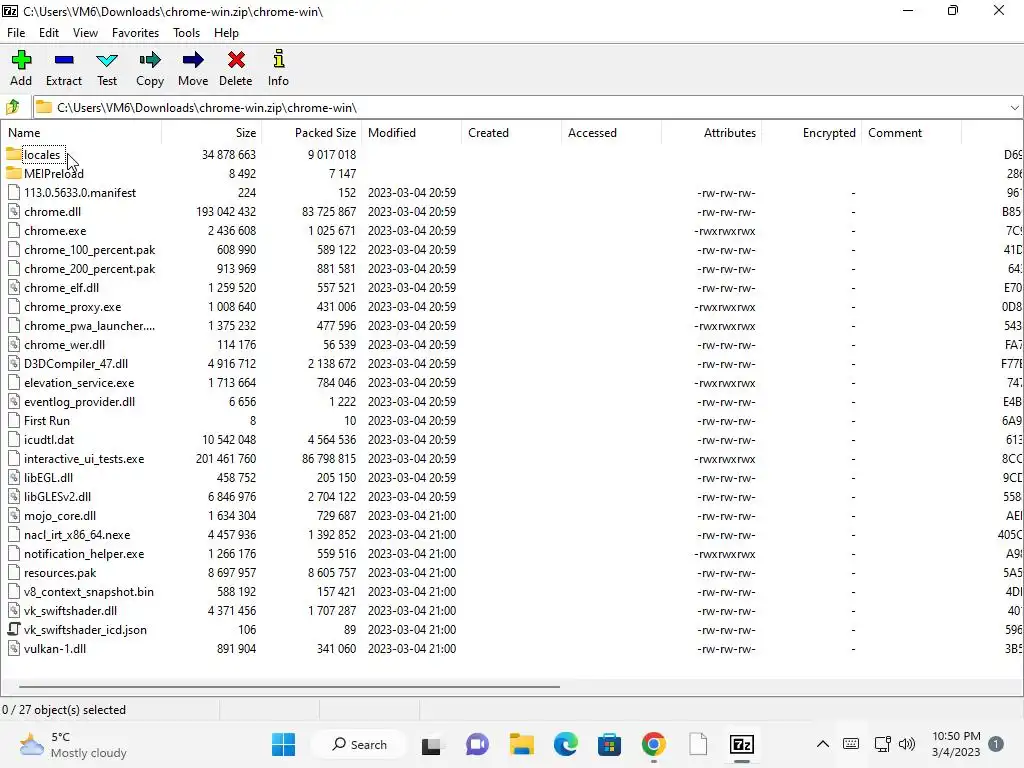1024x768 pixels.
Task: Sort files by Name column header
Action: (x=82, y=133)
